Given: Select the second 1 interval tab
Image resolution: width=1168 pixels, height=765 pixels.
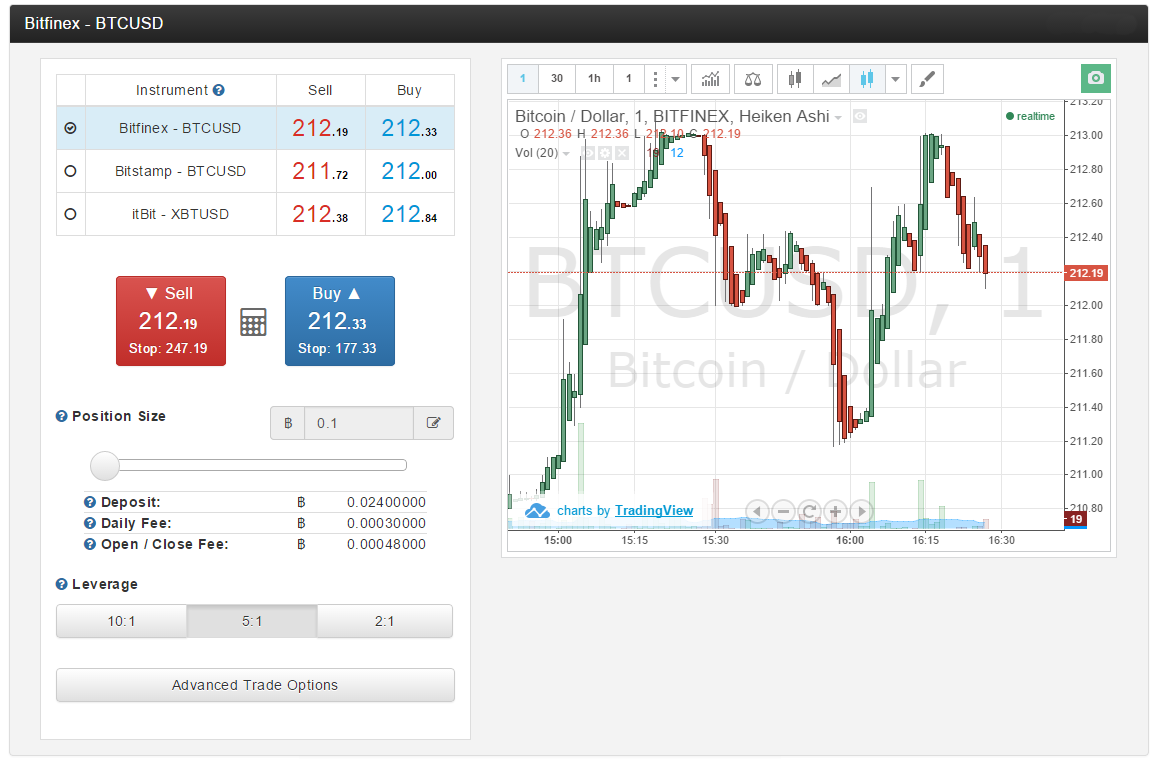Looking at the screenshot, I should [629, 79].
